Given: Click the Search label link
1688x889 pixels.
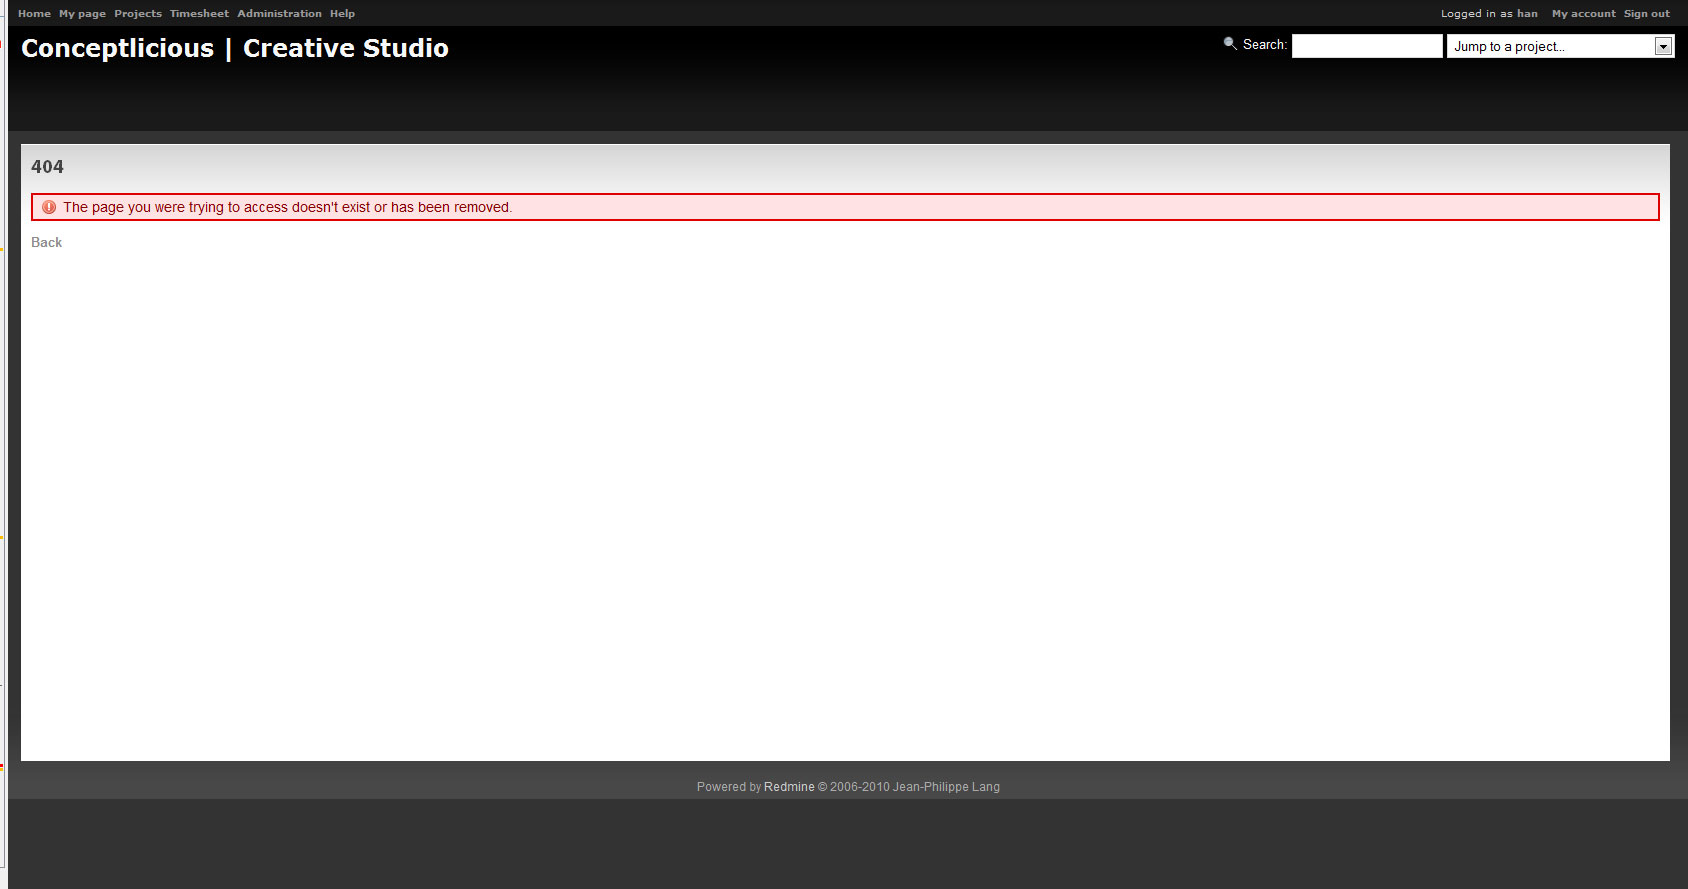Looking at the screenshot, I should pos(1263,45).
